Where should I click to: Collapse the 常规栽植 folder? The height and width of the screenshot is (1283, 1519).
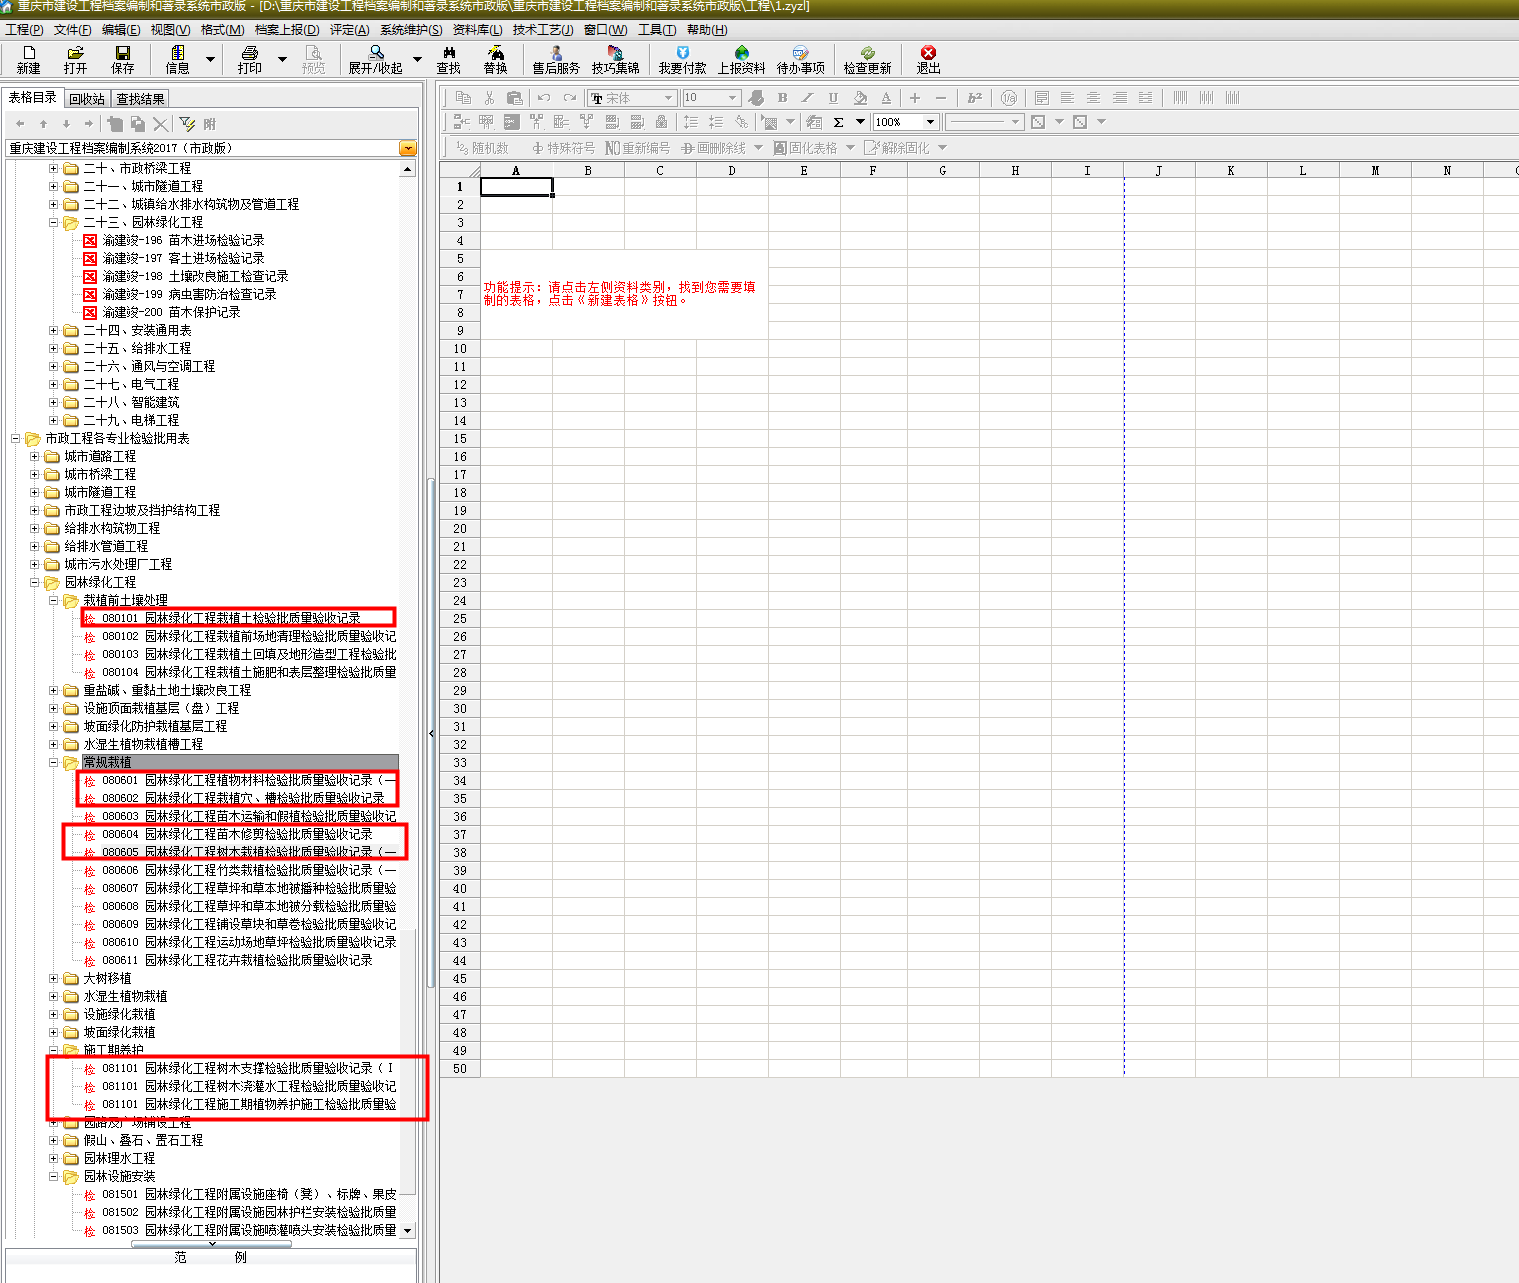54,762
